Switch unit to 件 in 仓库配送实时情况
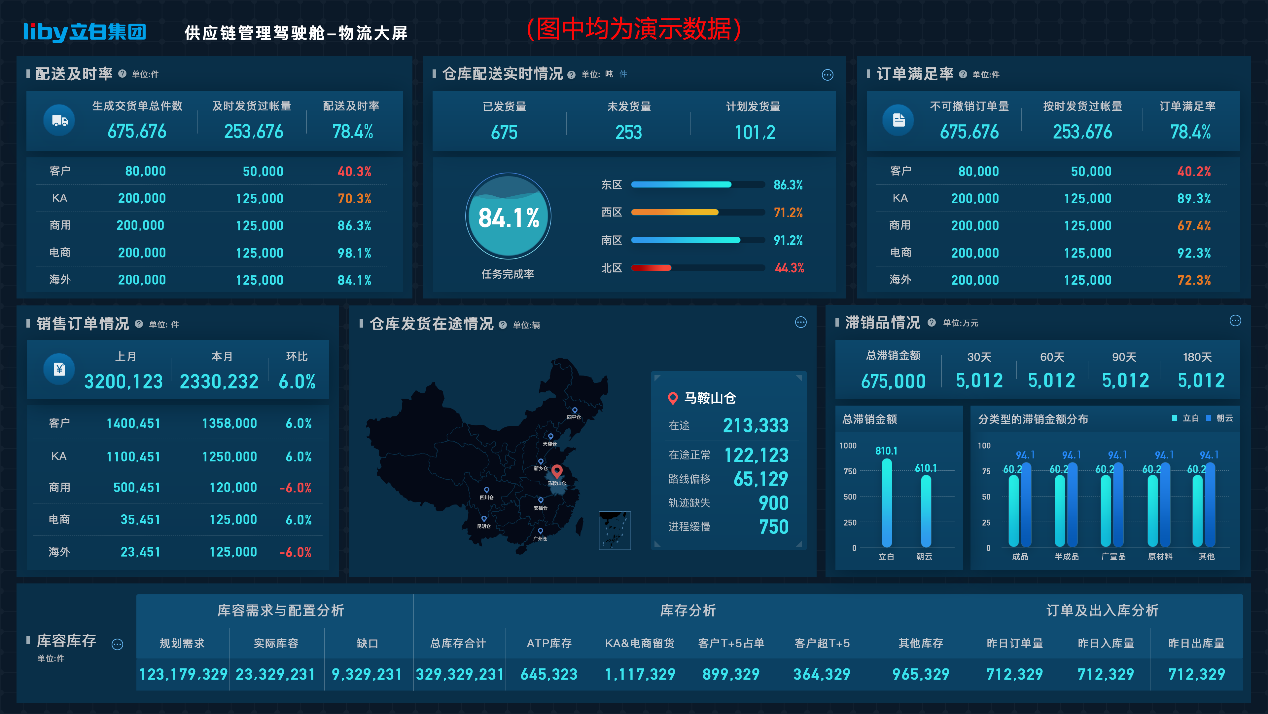The height and width of the screenshot is (714, 1268). click(624, 74)
